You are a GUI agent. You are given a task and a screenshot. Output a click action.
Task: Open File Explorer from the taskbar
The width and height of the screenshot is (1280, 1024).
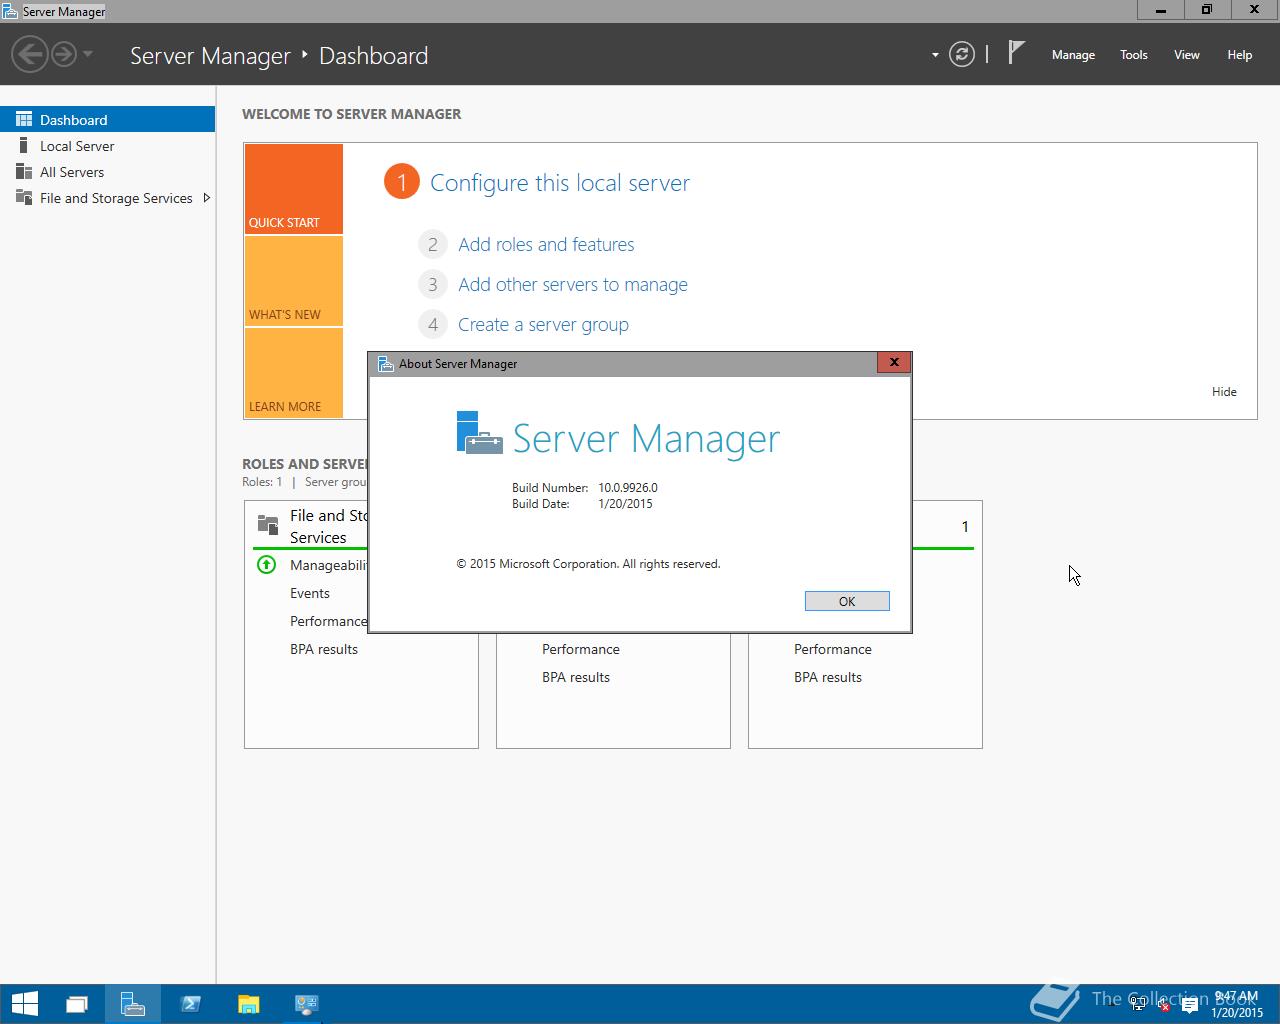[248, 1004]
